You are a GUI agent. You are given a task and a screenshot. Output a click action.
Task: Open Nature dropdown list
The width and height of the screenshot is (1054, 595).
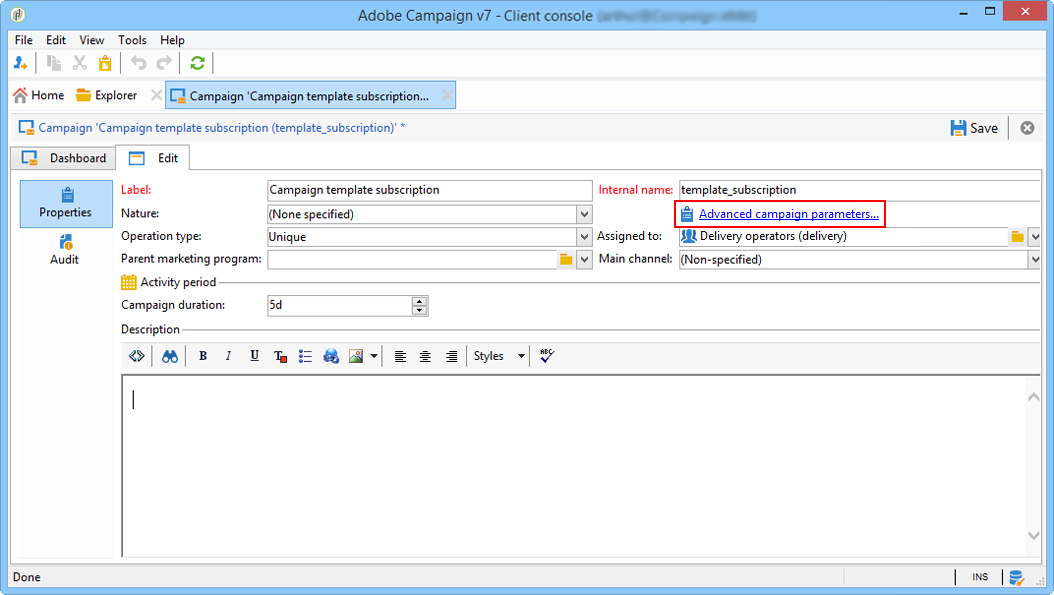tap(584, 214)
